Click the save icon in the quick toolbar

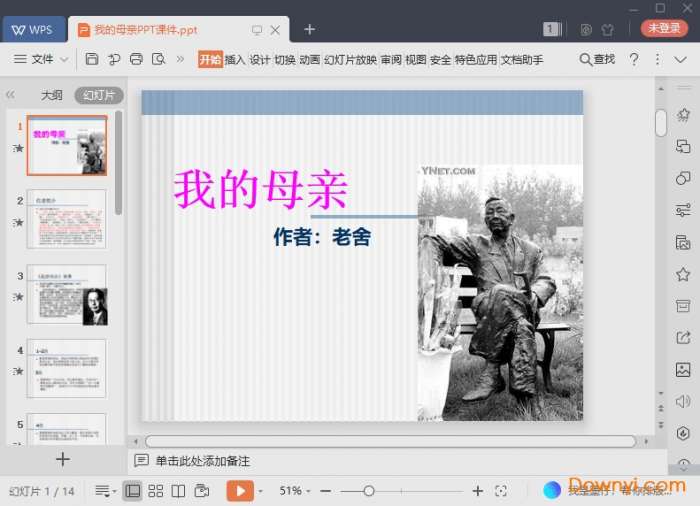pyautogui.click(x=92, y=60)
